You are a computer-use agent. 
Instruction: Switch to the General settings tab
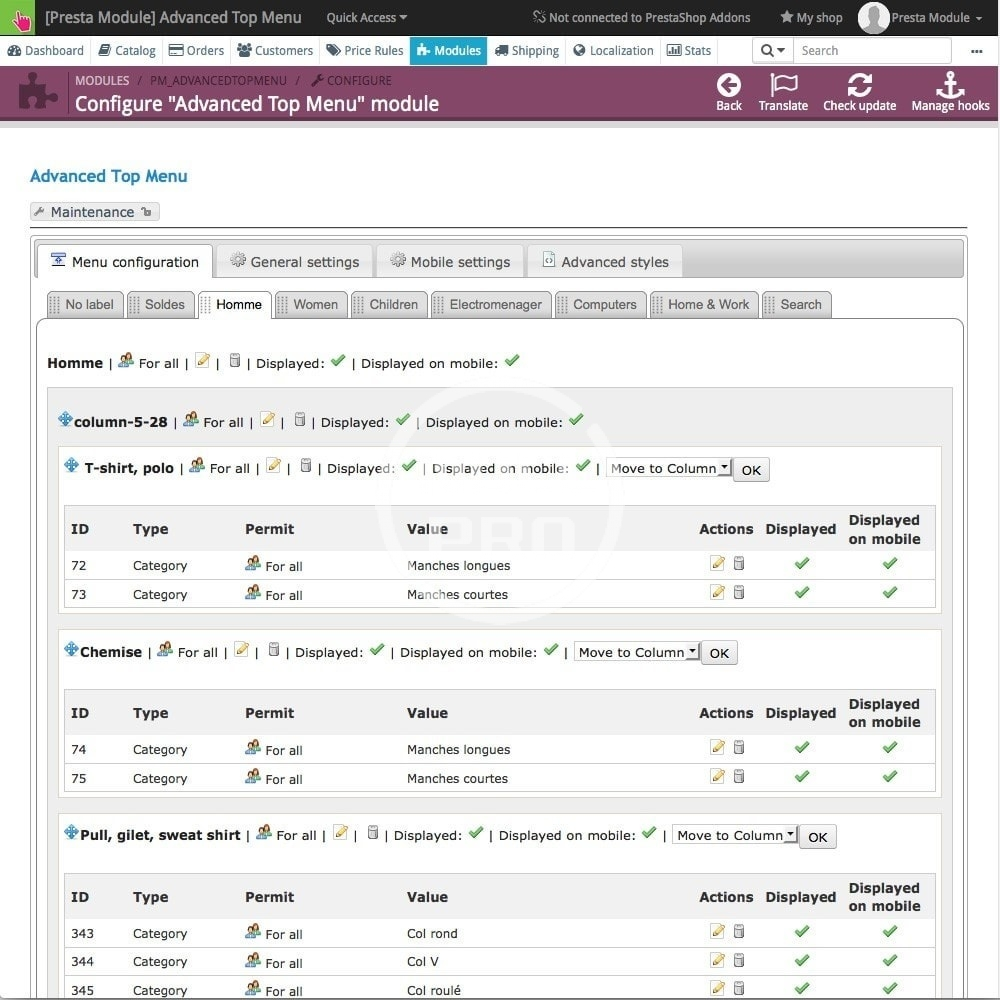(x=294, y=262)
